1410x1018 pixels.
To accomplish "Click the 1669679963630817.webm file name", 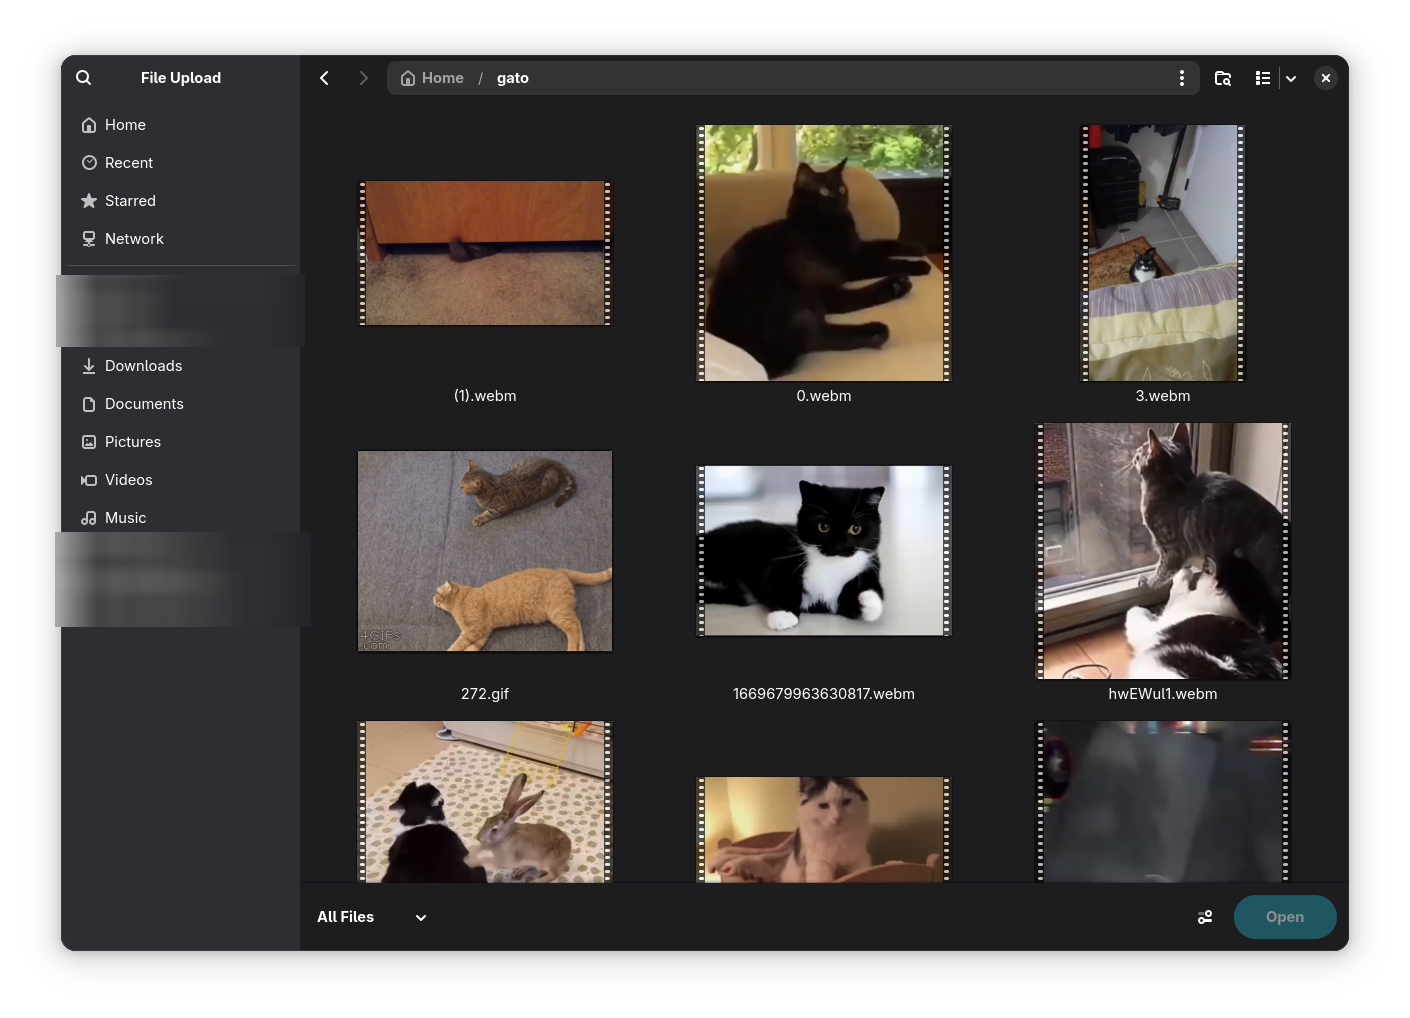I will coord(824,694).
